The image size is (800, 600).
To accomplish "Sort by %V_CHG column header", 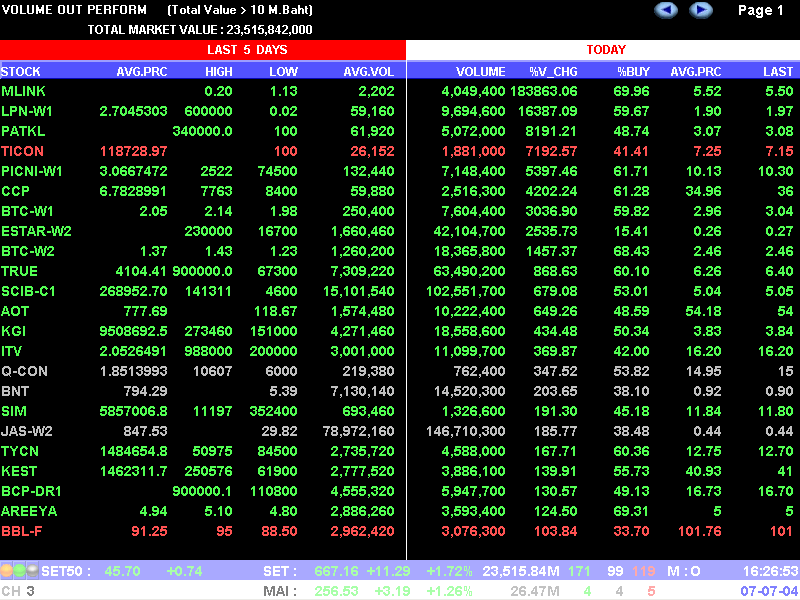I will [x=553, y=71].
